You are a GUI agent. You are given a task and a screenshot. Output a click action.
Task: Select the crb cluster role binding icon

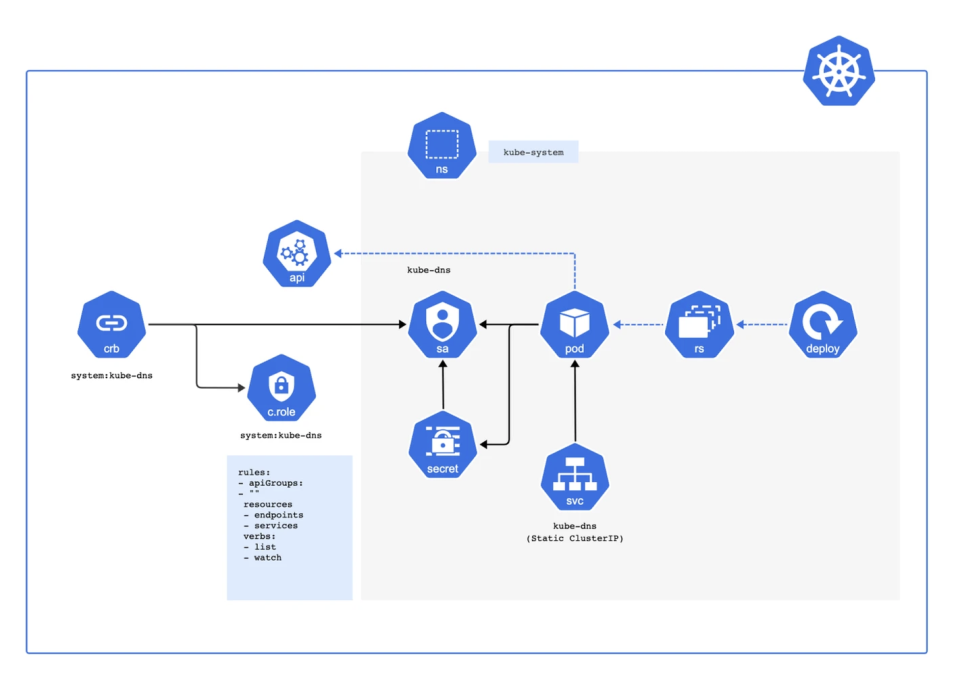[x=110, y=325]
